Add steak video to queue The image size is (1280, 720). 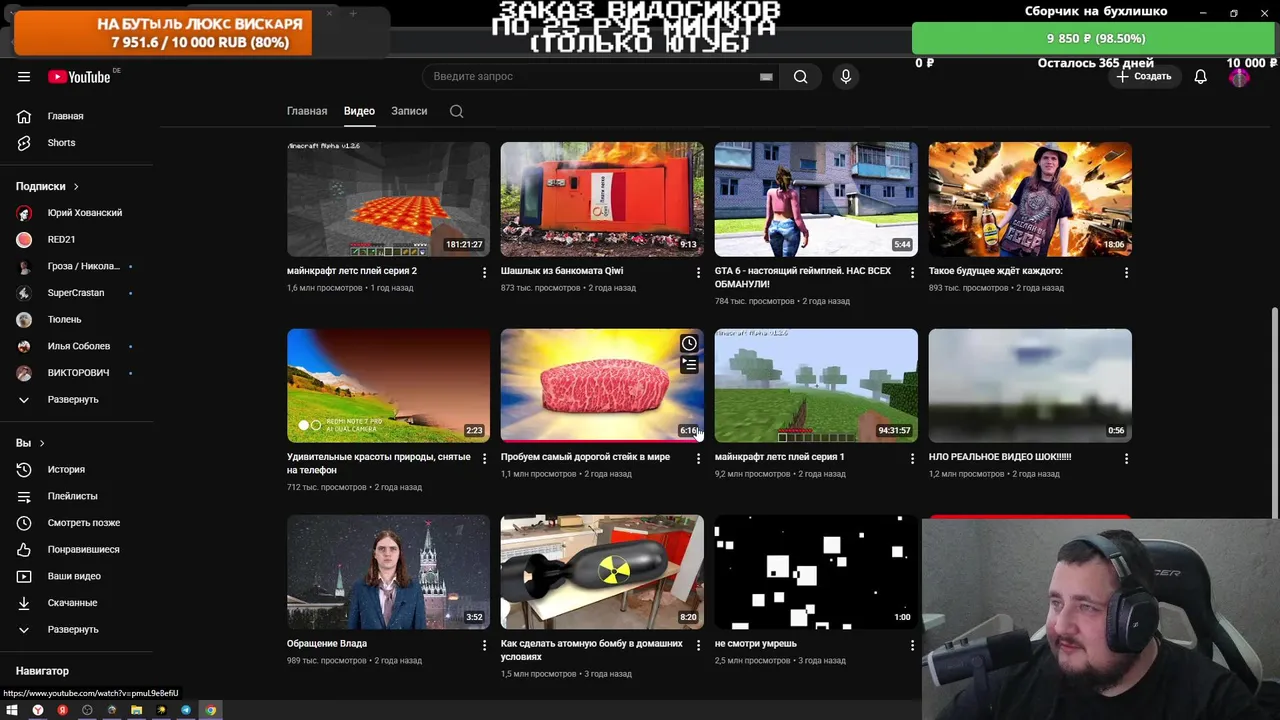[689, 365]
